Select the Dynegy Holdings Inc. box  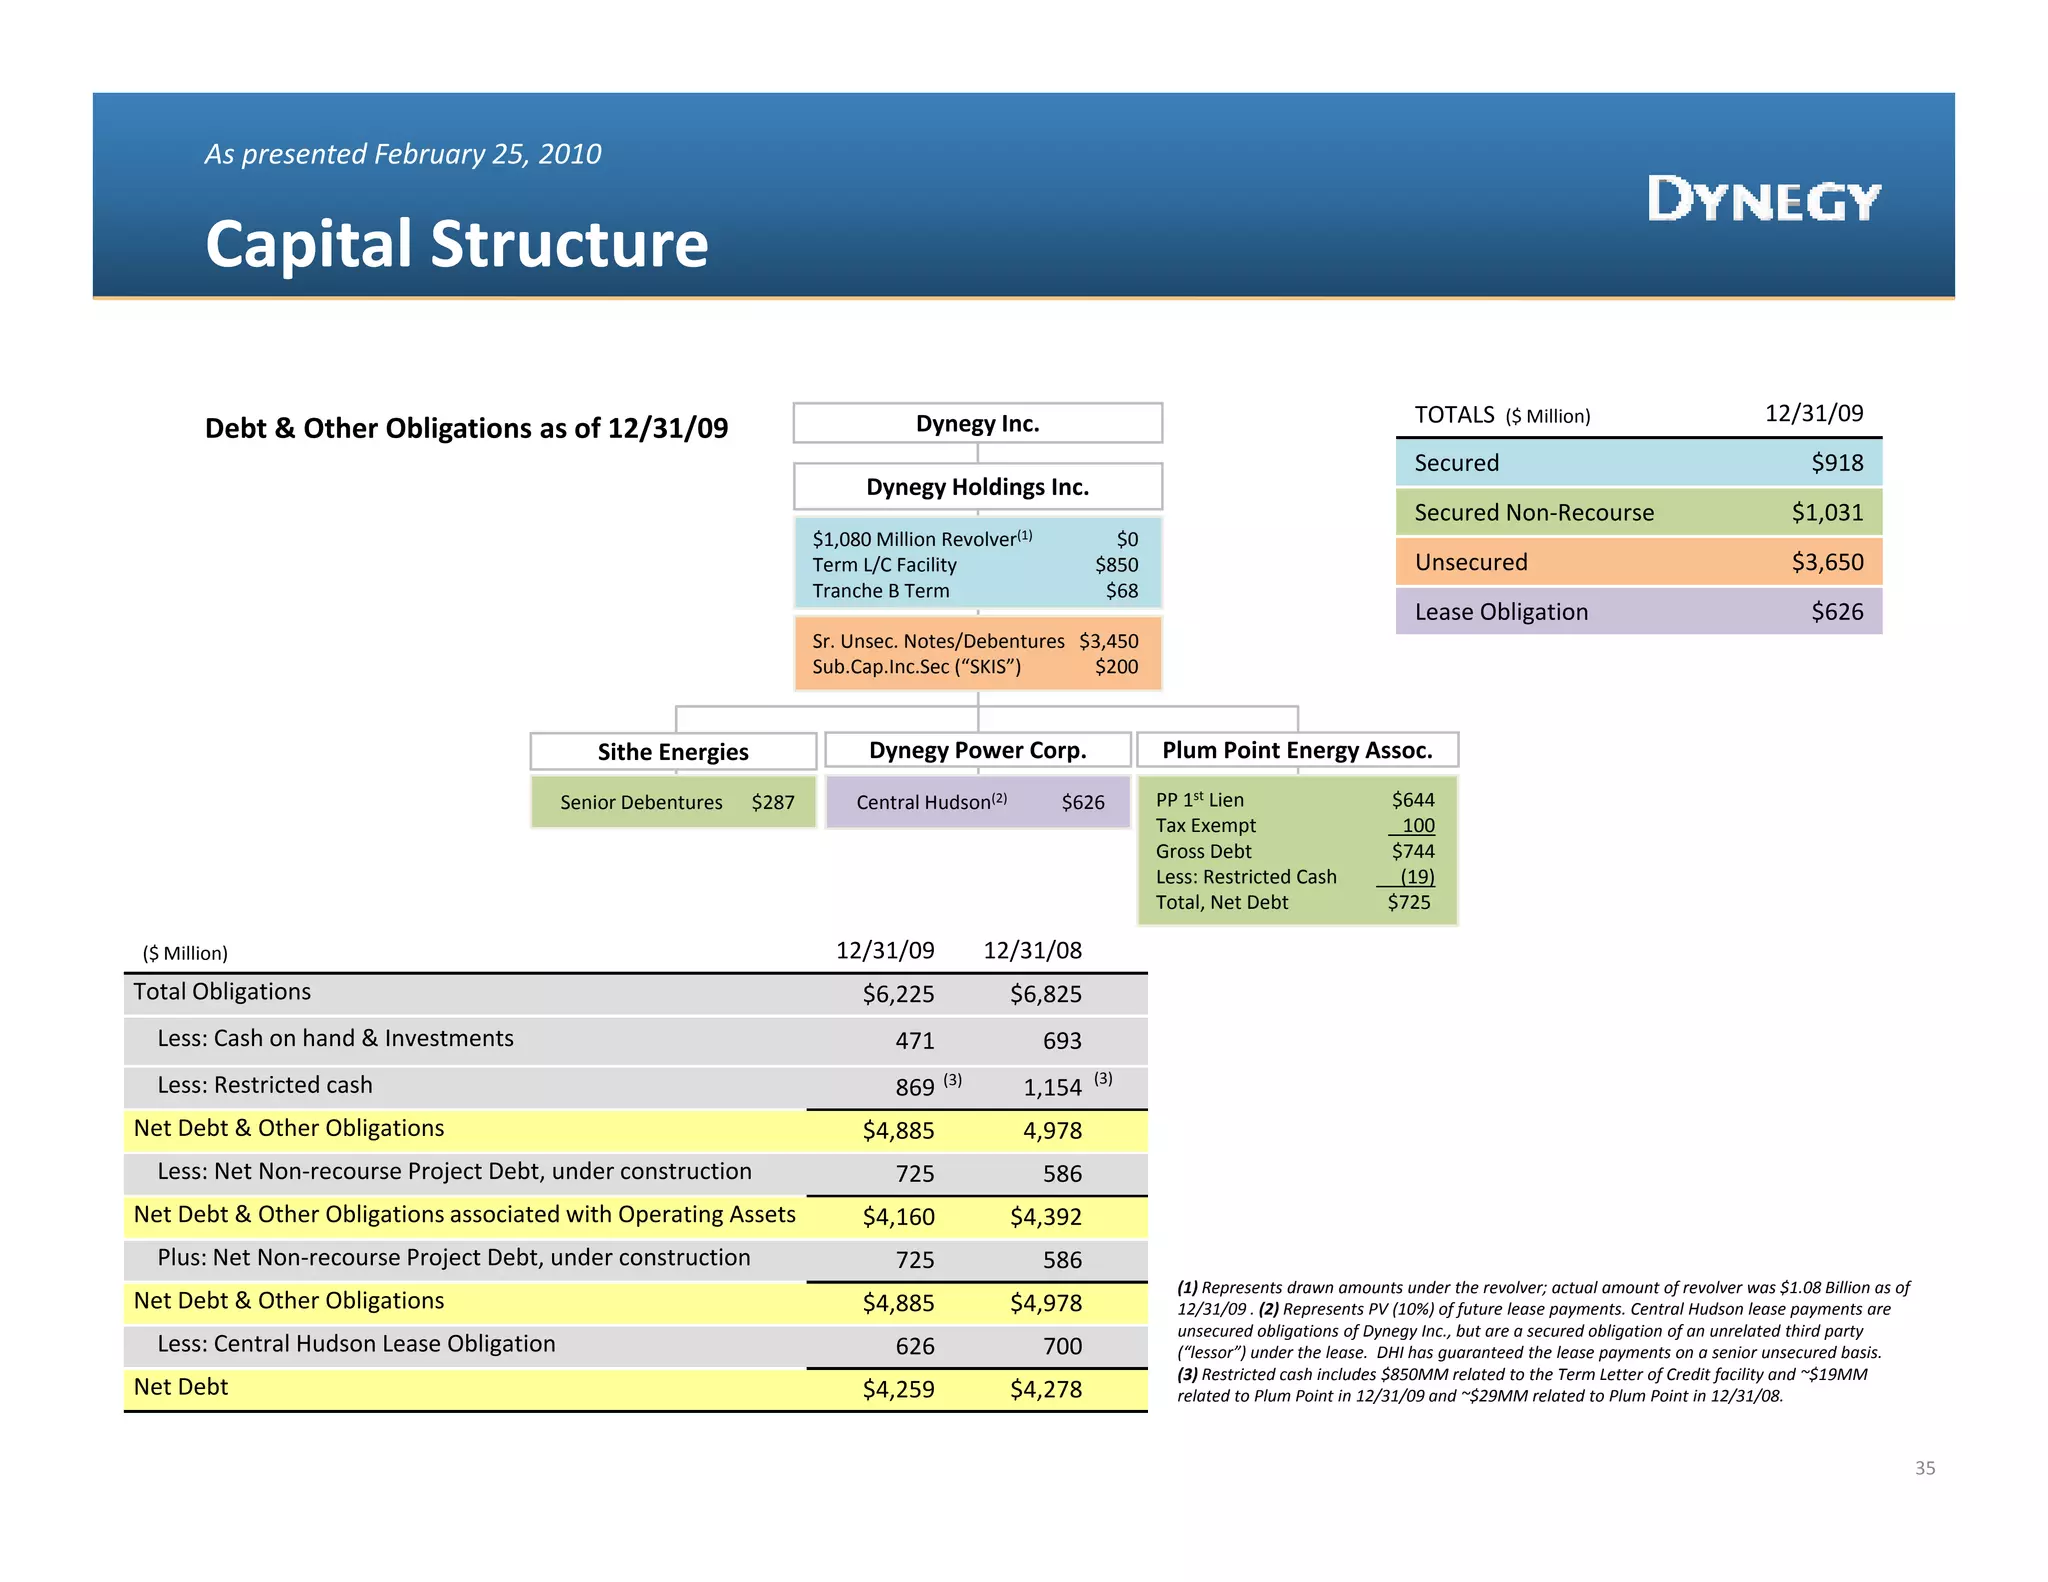977,487
